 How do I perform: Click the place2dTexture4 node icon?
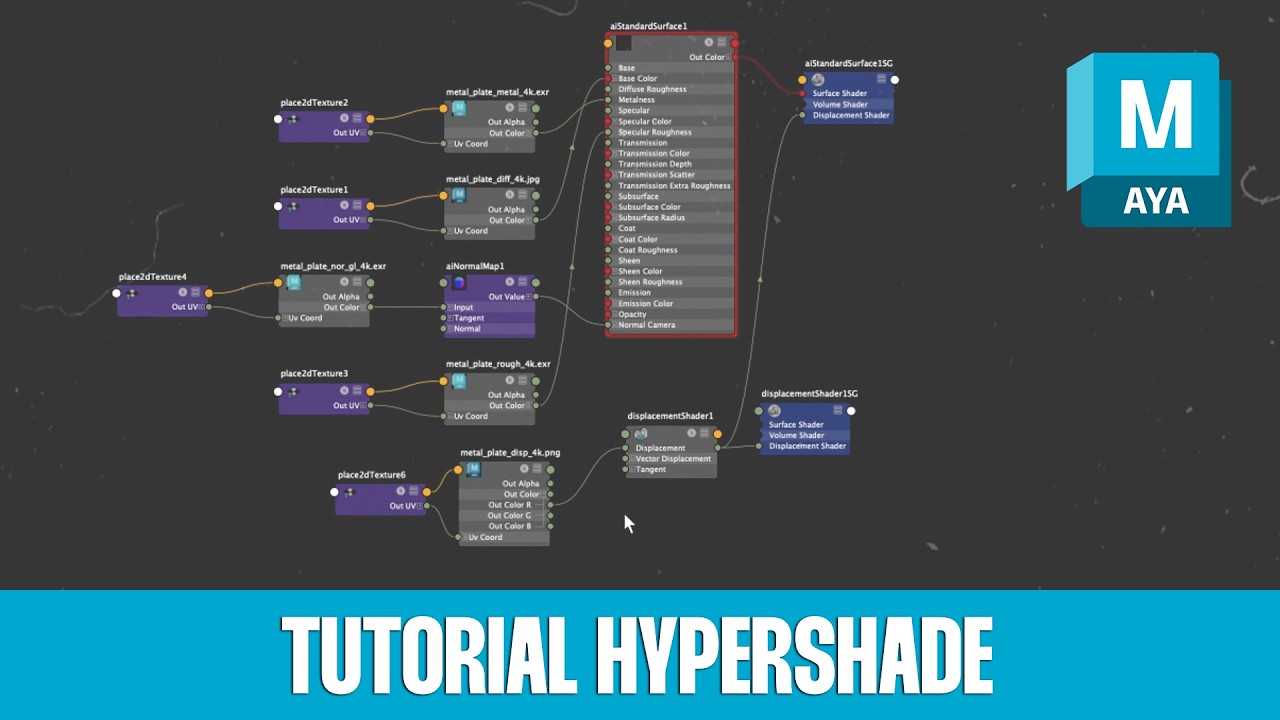click(x=131, y=293)
